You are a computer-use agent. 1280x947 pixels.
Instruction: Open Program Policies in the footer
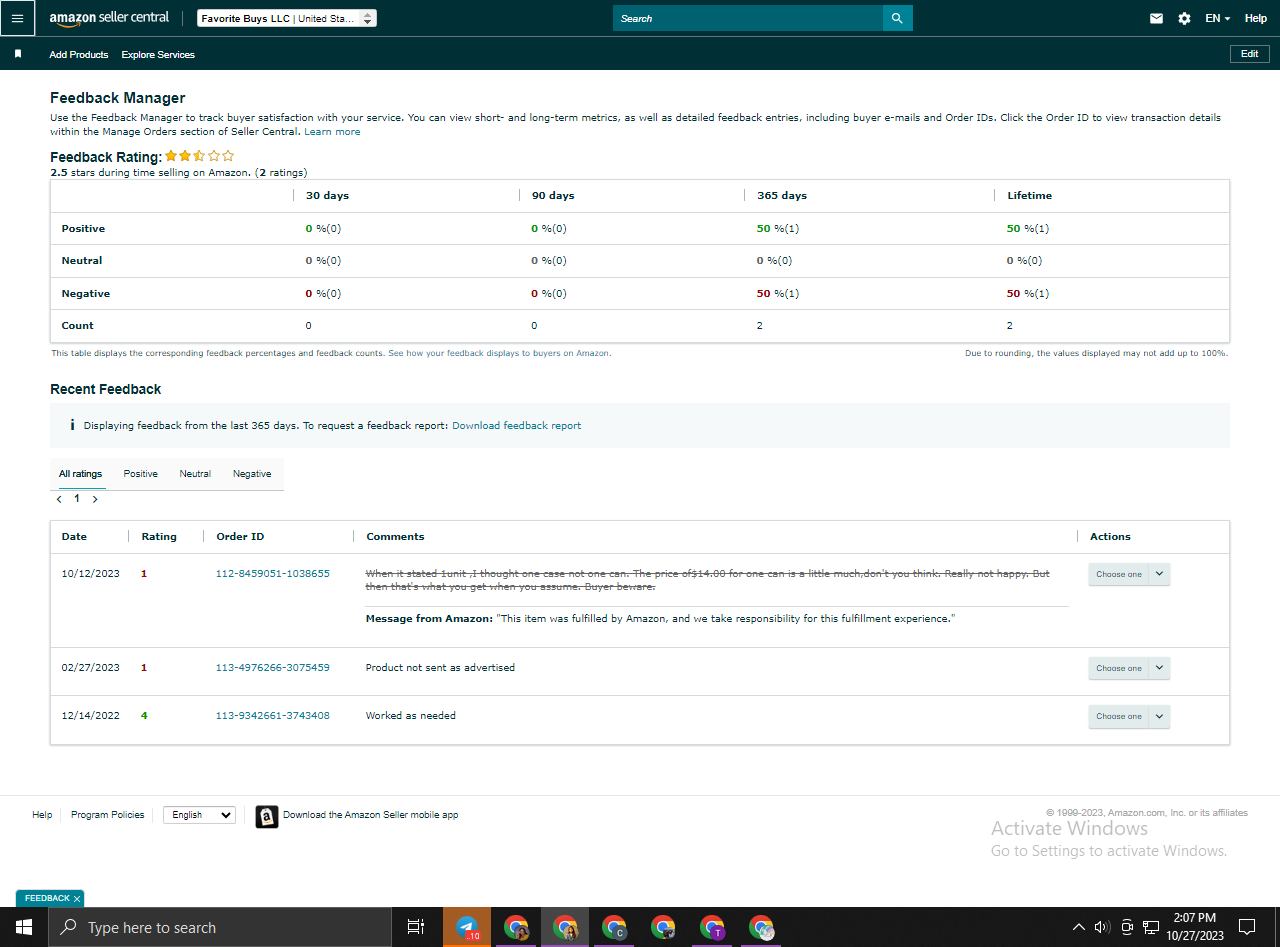click(108, 815)
